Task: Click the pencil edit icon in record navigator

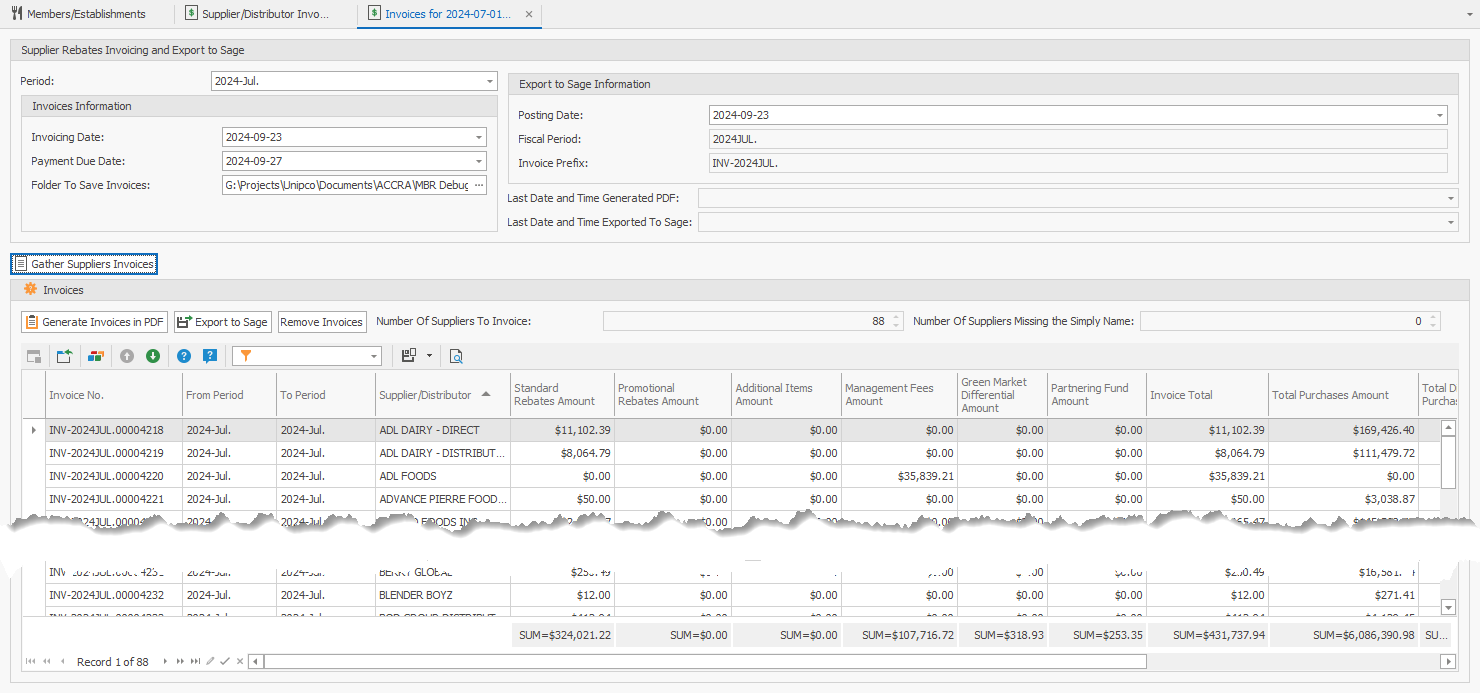Action: [x=210, y=661]
